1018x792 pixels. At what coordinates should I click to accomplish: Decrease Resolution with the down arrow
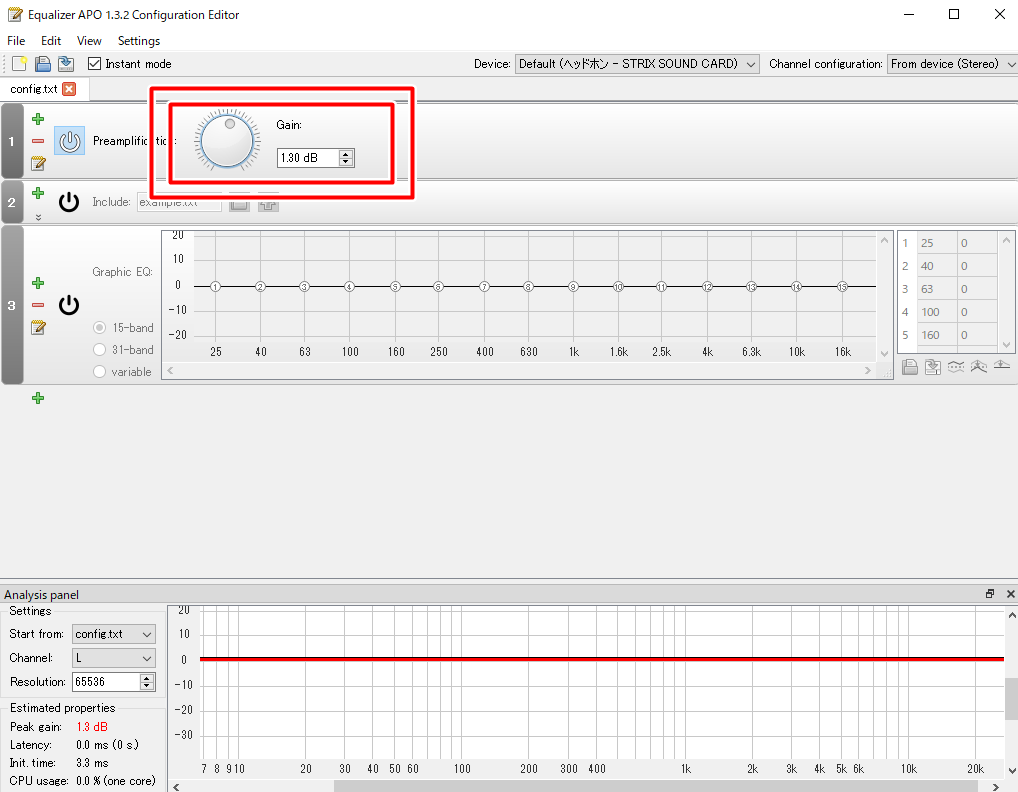[x=147, y=686]
